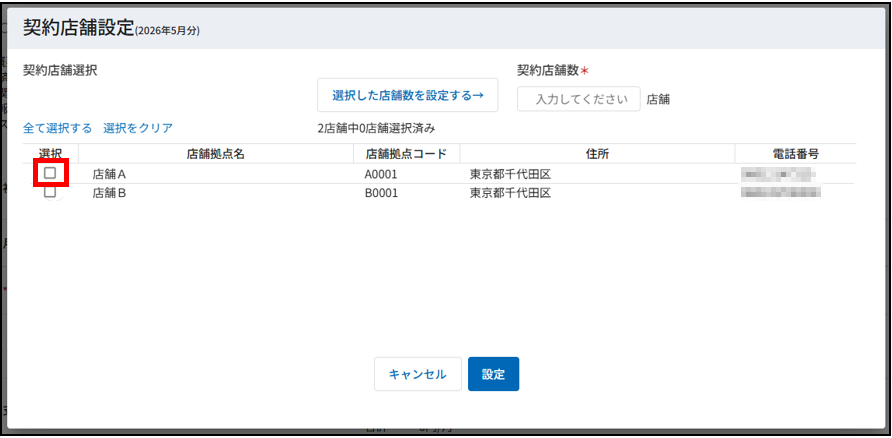Click the キャンセル button
Image resolution: width=892 pixels, height=438 pixels.
[x=417, y=374]
